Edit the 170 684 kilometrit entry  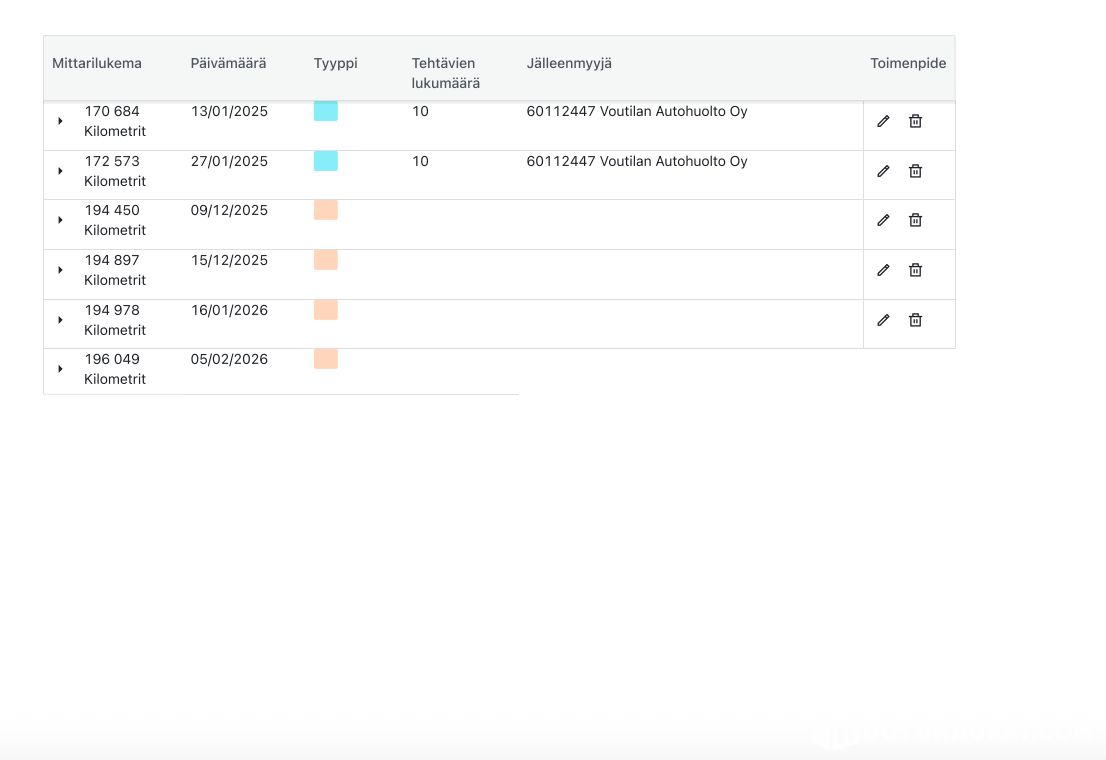coord(883,121)
